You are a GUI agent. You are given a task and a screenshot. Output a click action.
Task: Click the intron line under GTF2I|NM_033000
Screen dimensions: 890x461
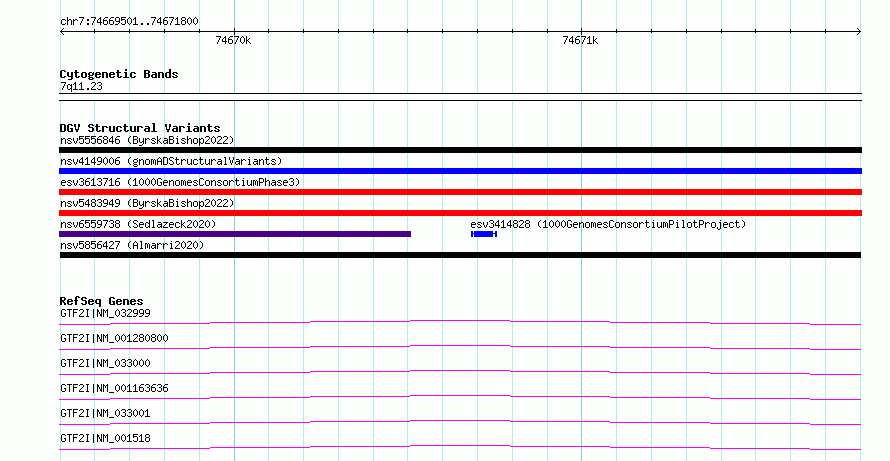[x=460, y=372]
